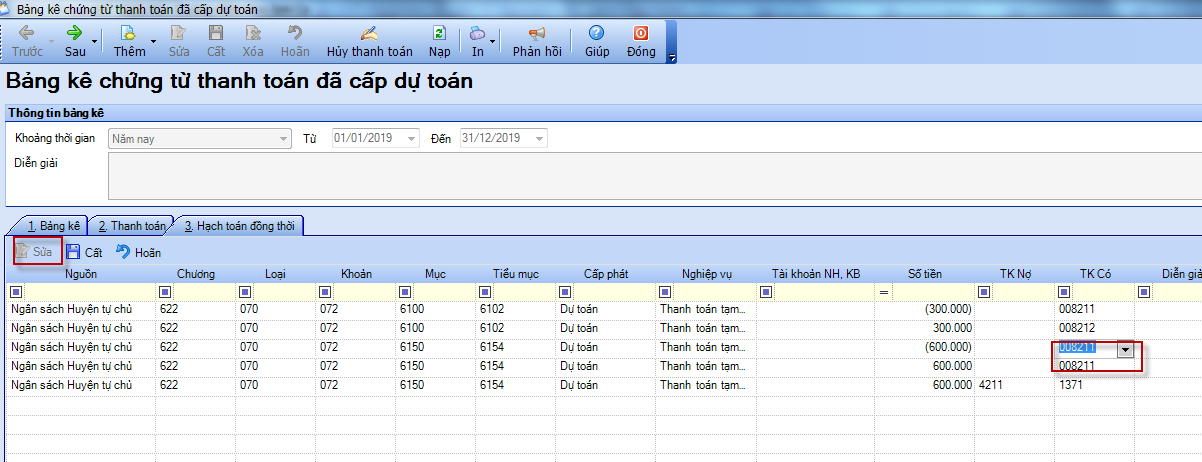Click the Nguồn column header
The image size is (1202, 462).
(81, 274)
